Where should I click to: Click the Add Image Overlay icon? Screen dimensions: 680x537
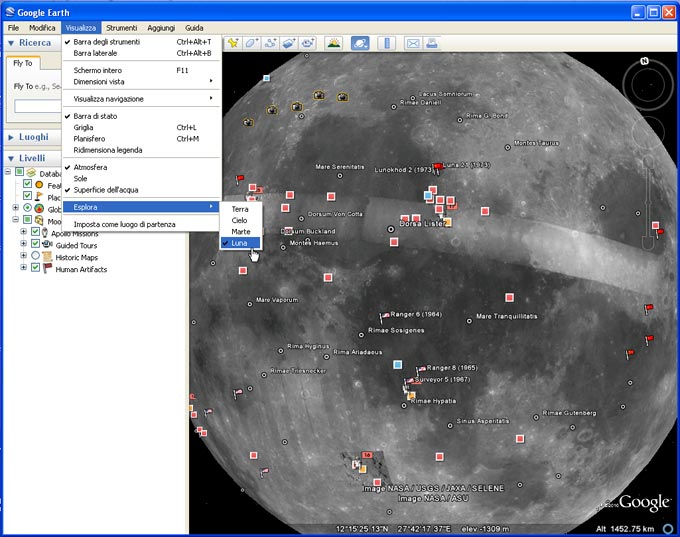click(289, 43)
